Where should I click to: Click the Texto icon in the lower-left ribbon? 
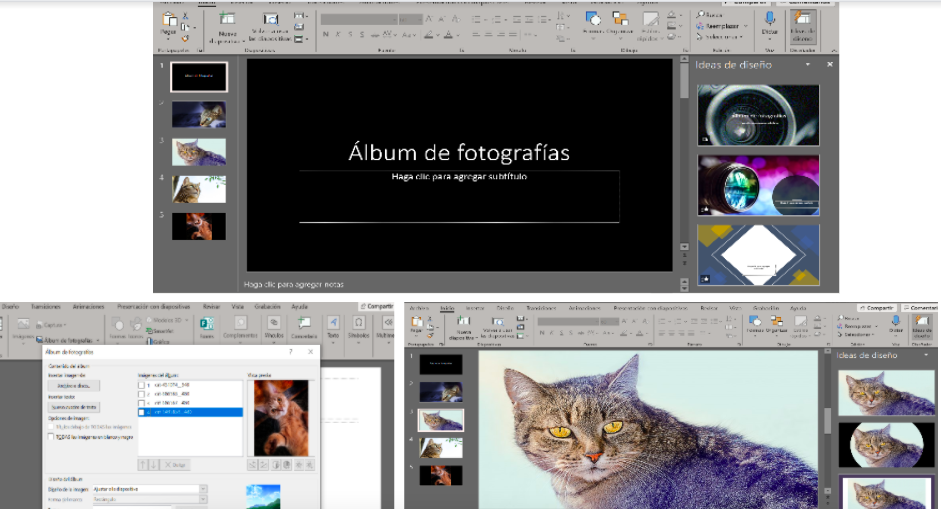333,323
